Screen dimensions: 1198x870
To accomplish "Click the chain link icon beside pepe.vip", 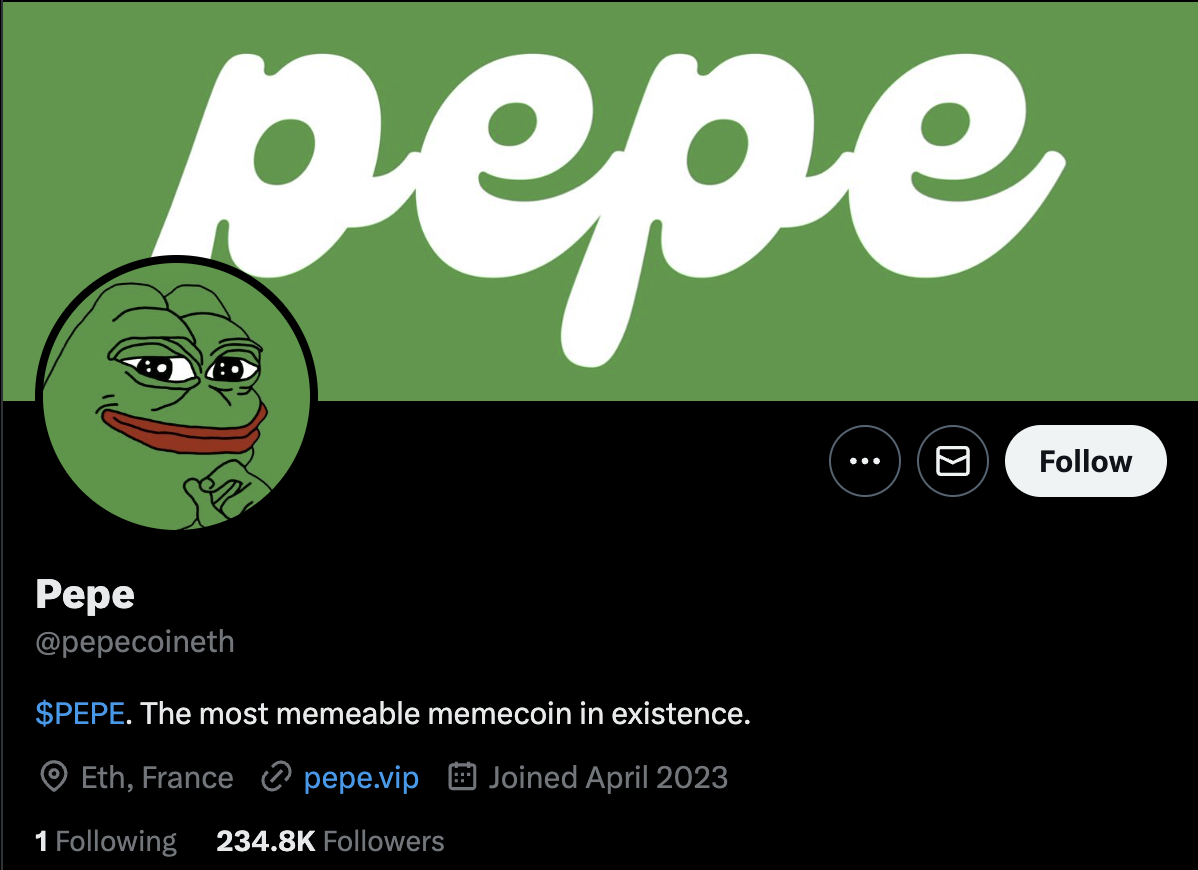I will pyautogui.click(x=276, y=777).
